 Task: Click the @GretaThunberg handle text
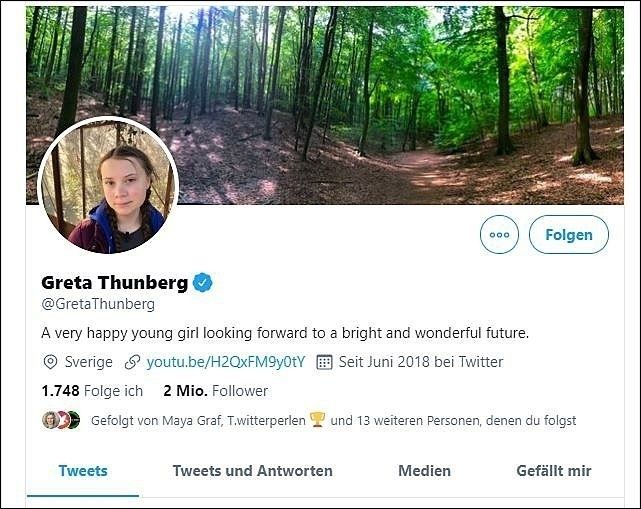click(x=98, y=304)
